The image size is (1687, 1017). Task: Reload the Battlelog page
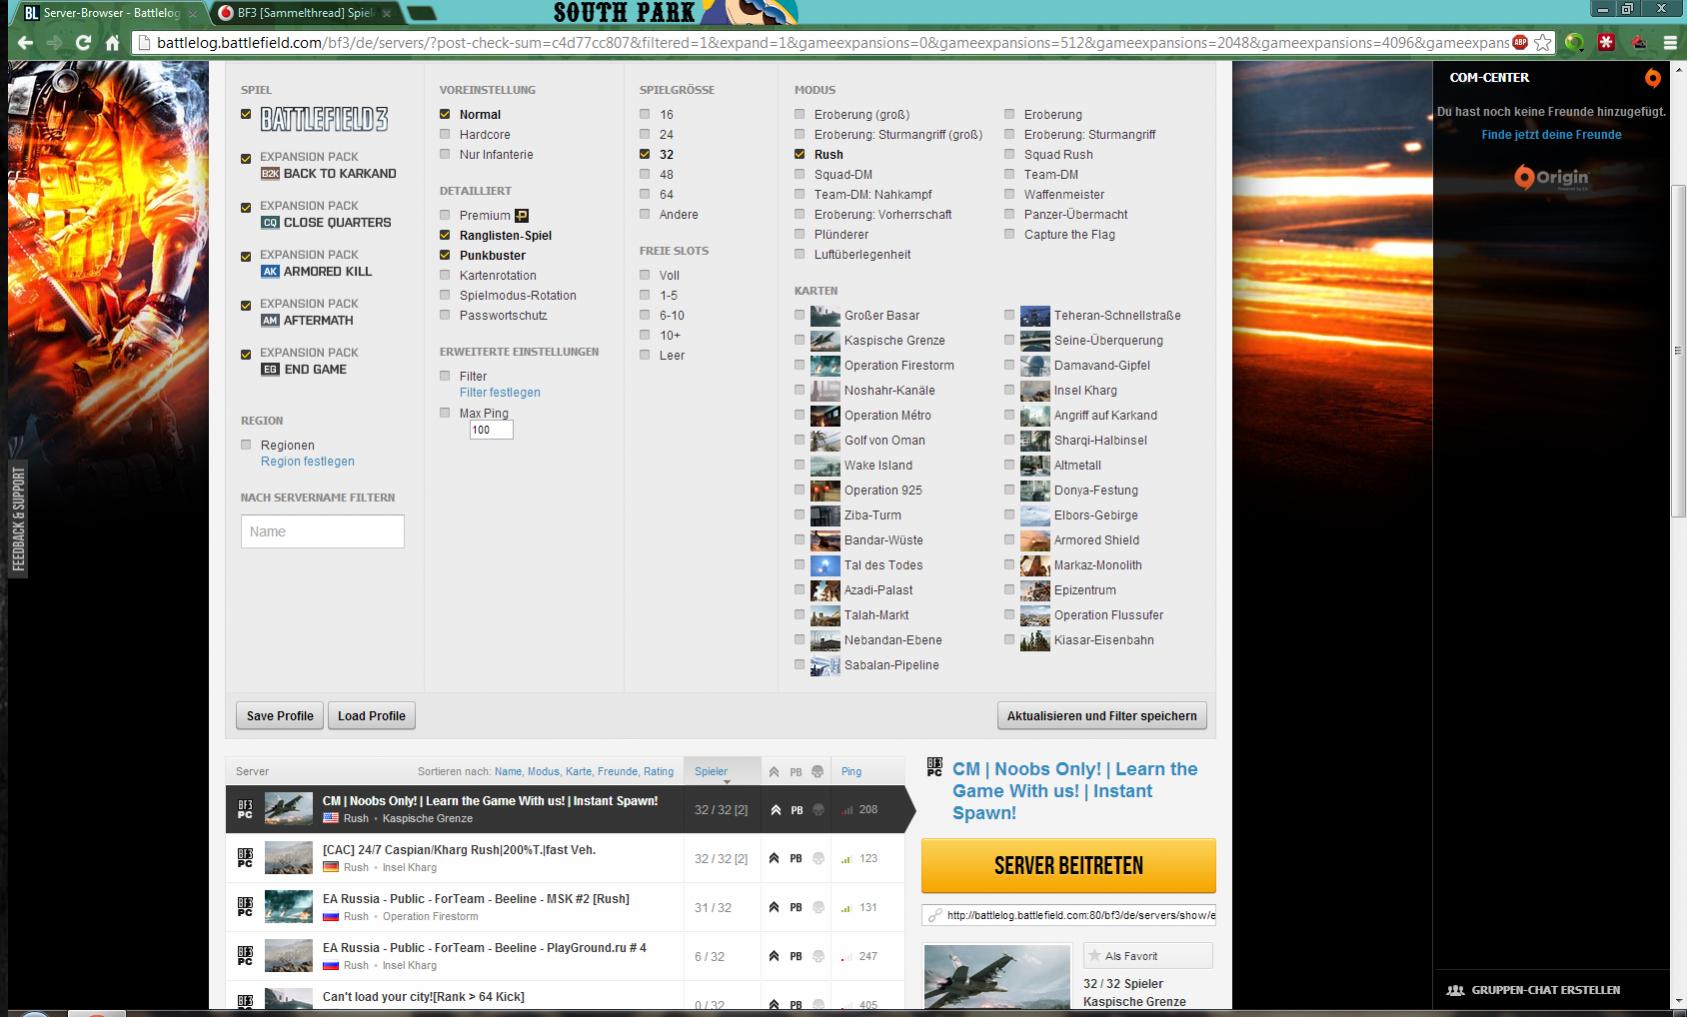point(83,43)
